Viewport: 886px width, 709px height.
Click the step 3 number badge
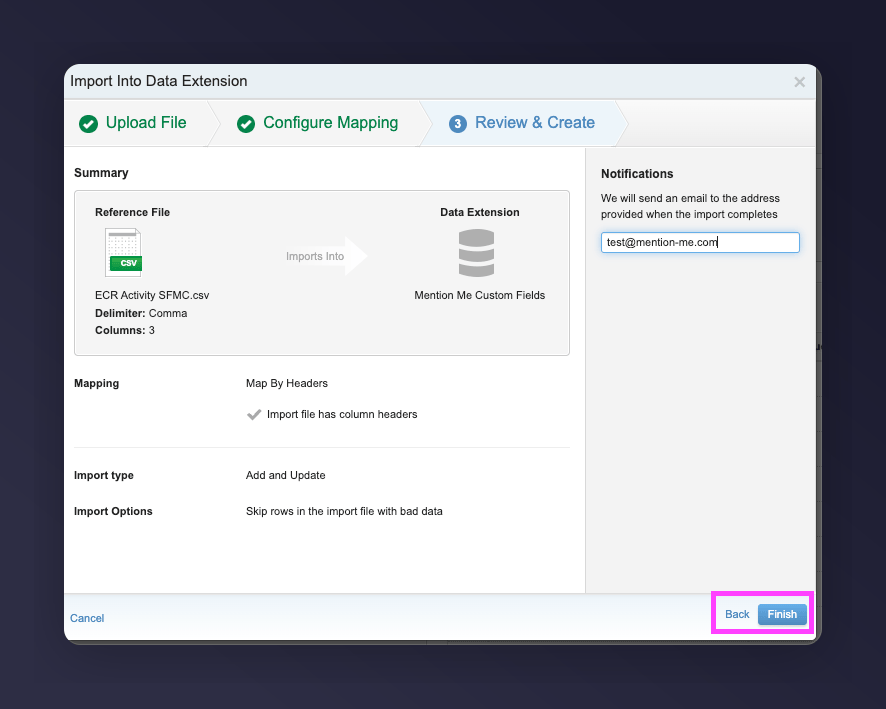click(x=458, y=124)
